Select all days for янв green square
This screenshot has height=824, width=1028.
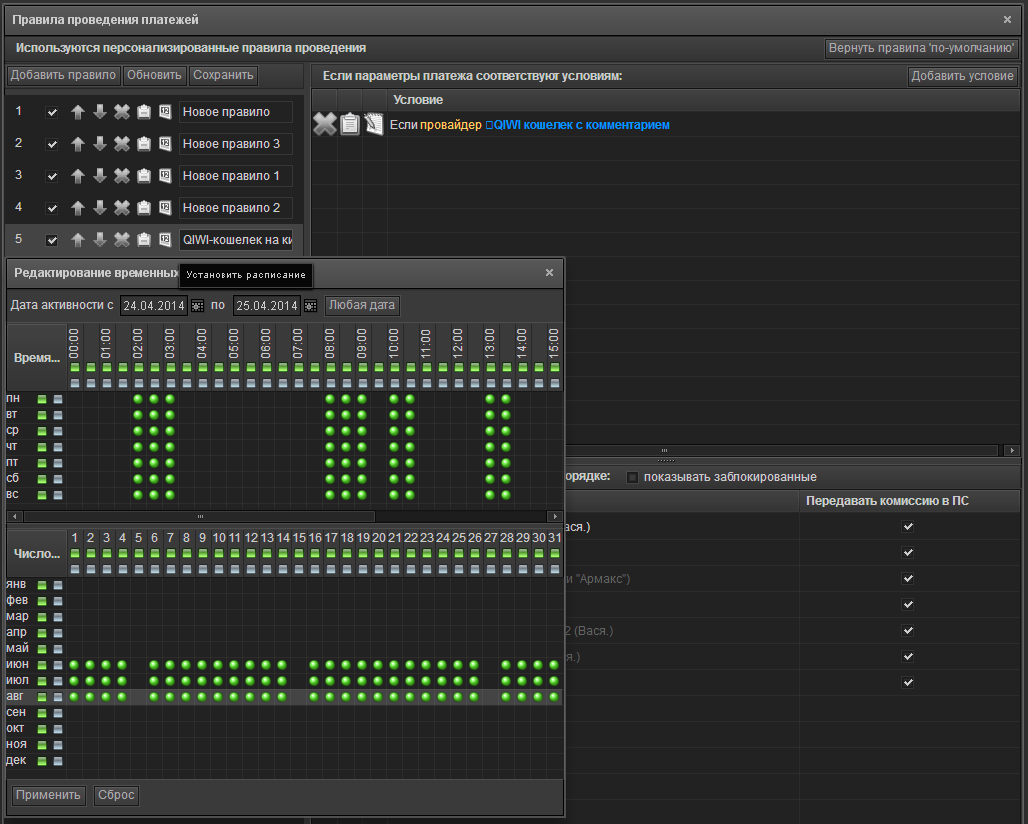coord(42,585)
